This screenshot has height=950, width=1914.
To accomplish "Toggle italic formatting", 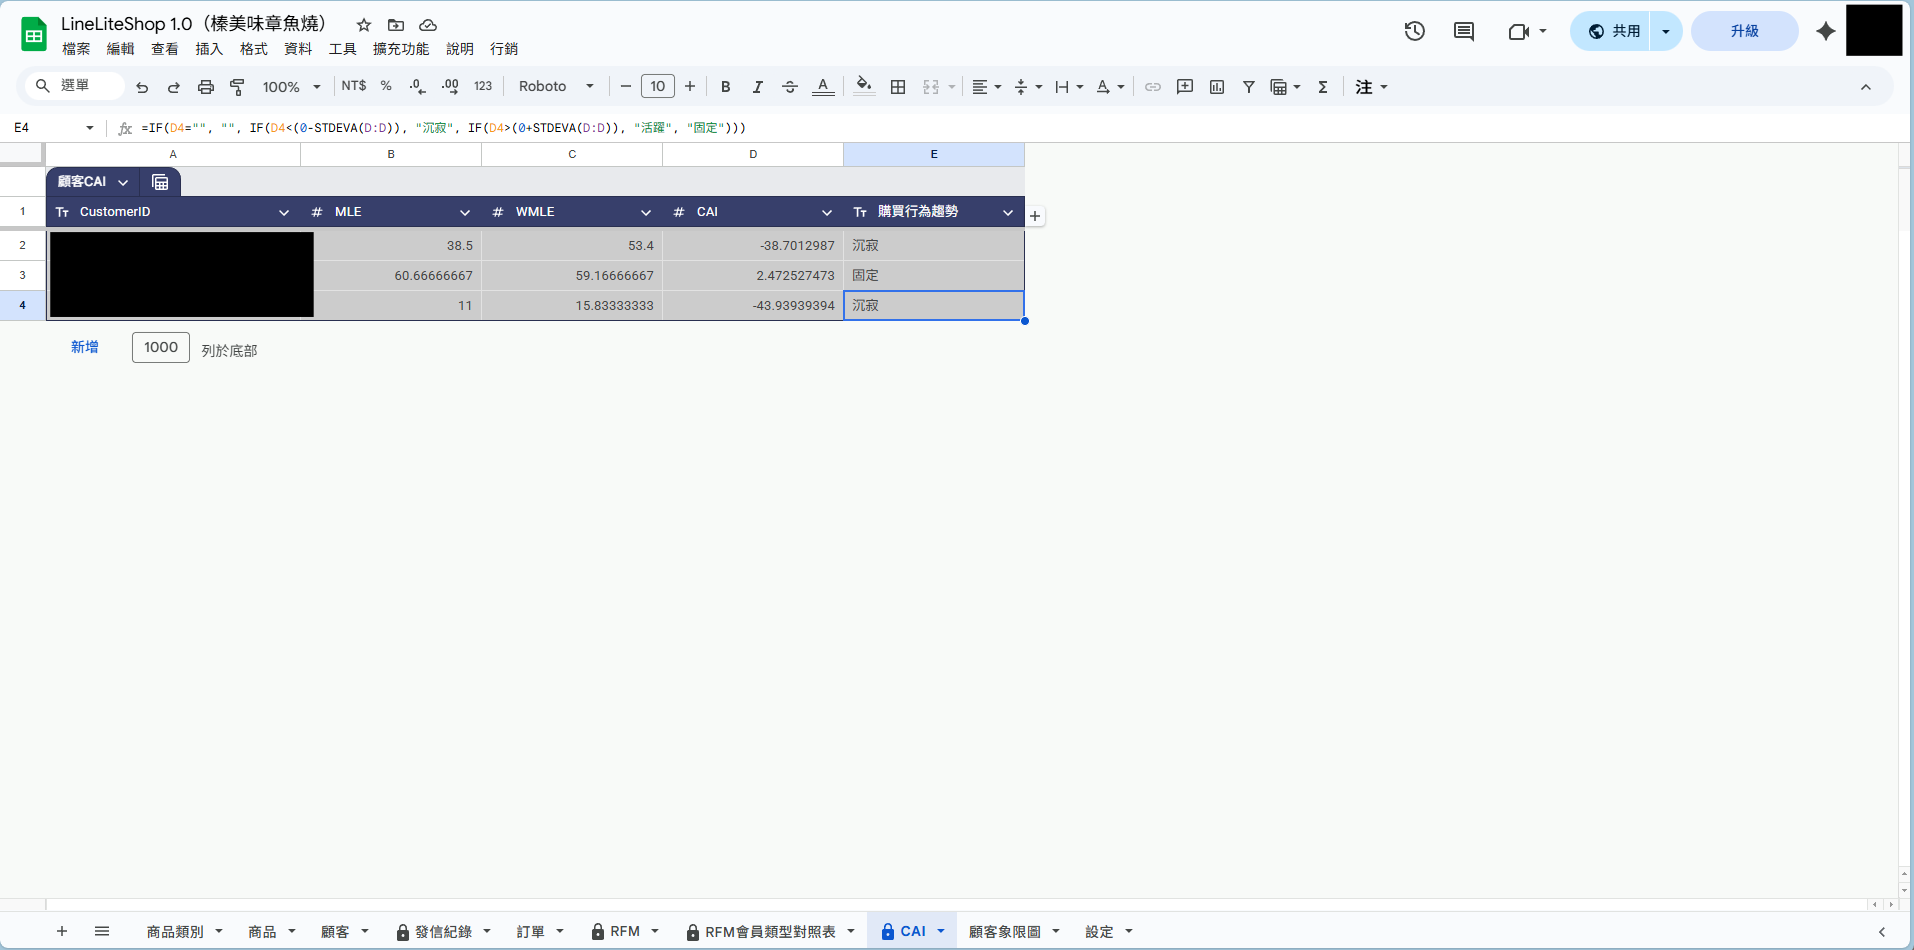I will (x=758, y=87).
